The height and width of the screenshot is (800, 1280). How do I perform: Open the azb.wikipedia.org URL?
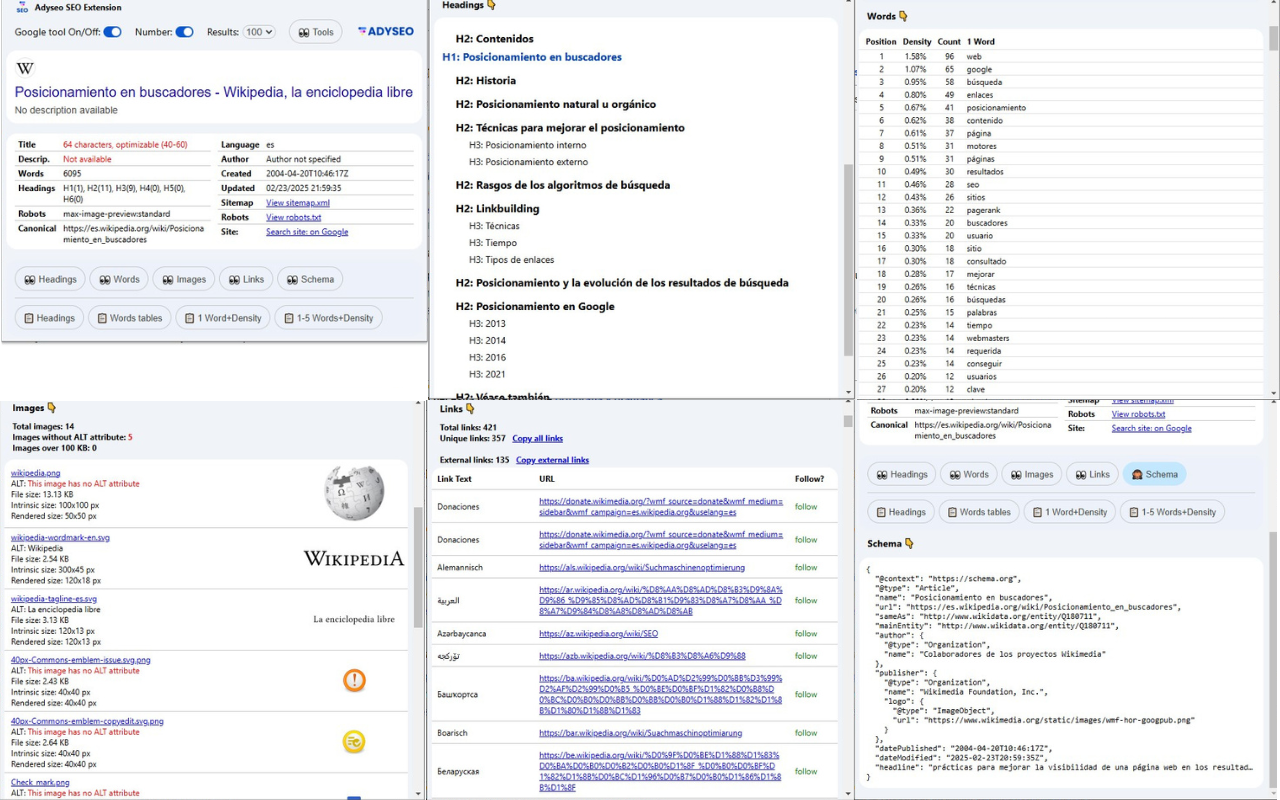642,656
